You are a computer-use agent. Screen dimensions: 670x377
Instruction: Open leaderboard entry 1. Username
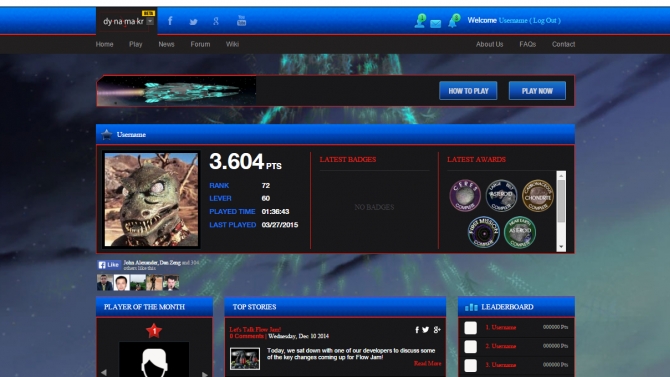[501, 327]
